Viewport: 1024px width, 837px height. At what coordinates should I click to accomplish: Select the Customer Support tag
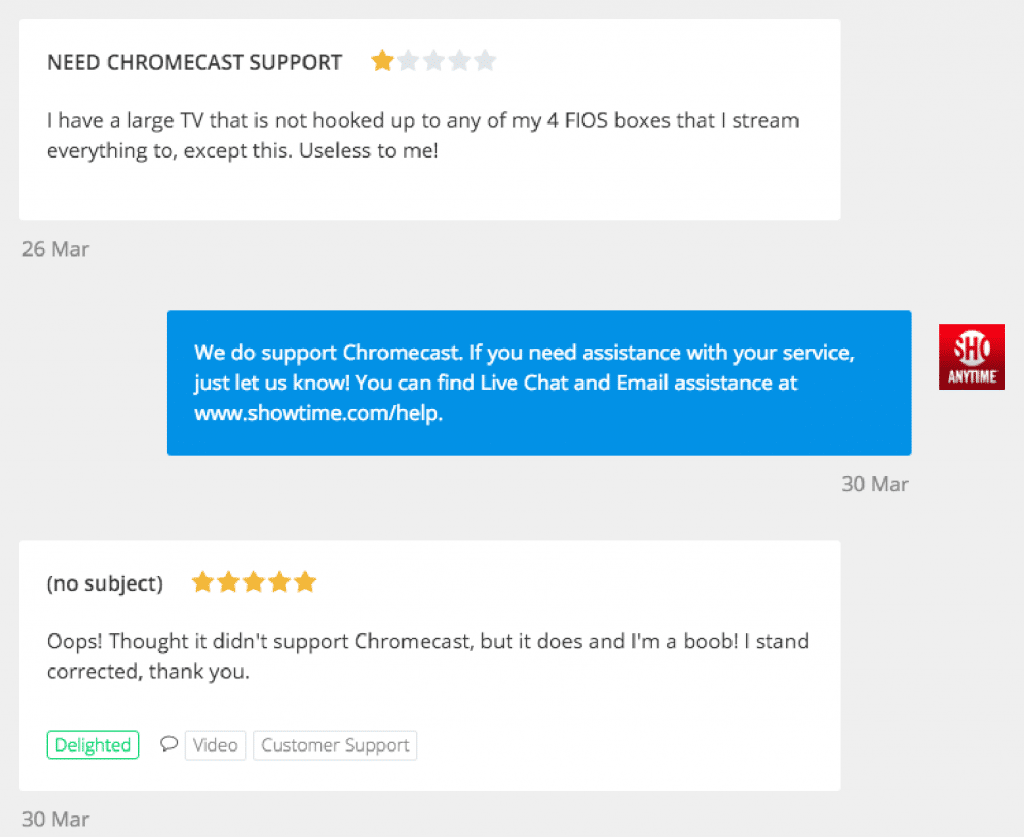tap(334, 744)
